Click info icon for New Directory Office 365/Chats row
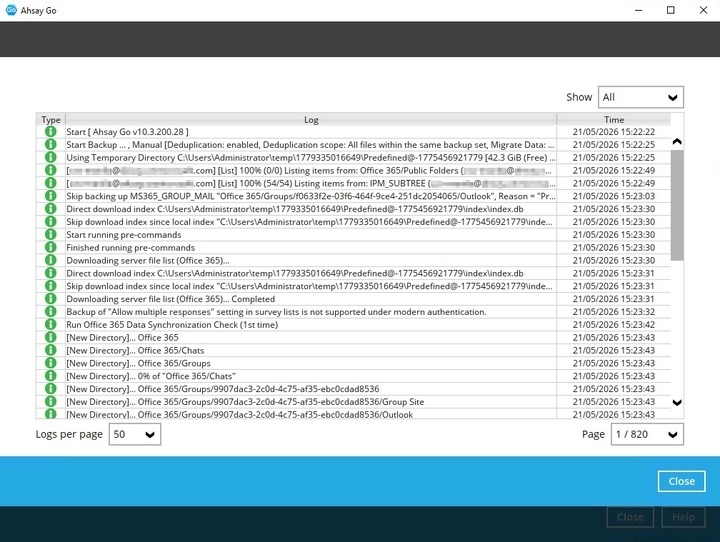 pyautogui.click(x=51, y=350)
